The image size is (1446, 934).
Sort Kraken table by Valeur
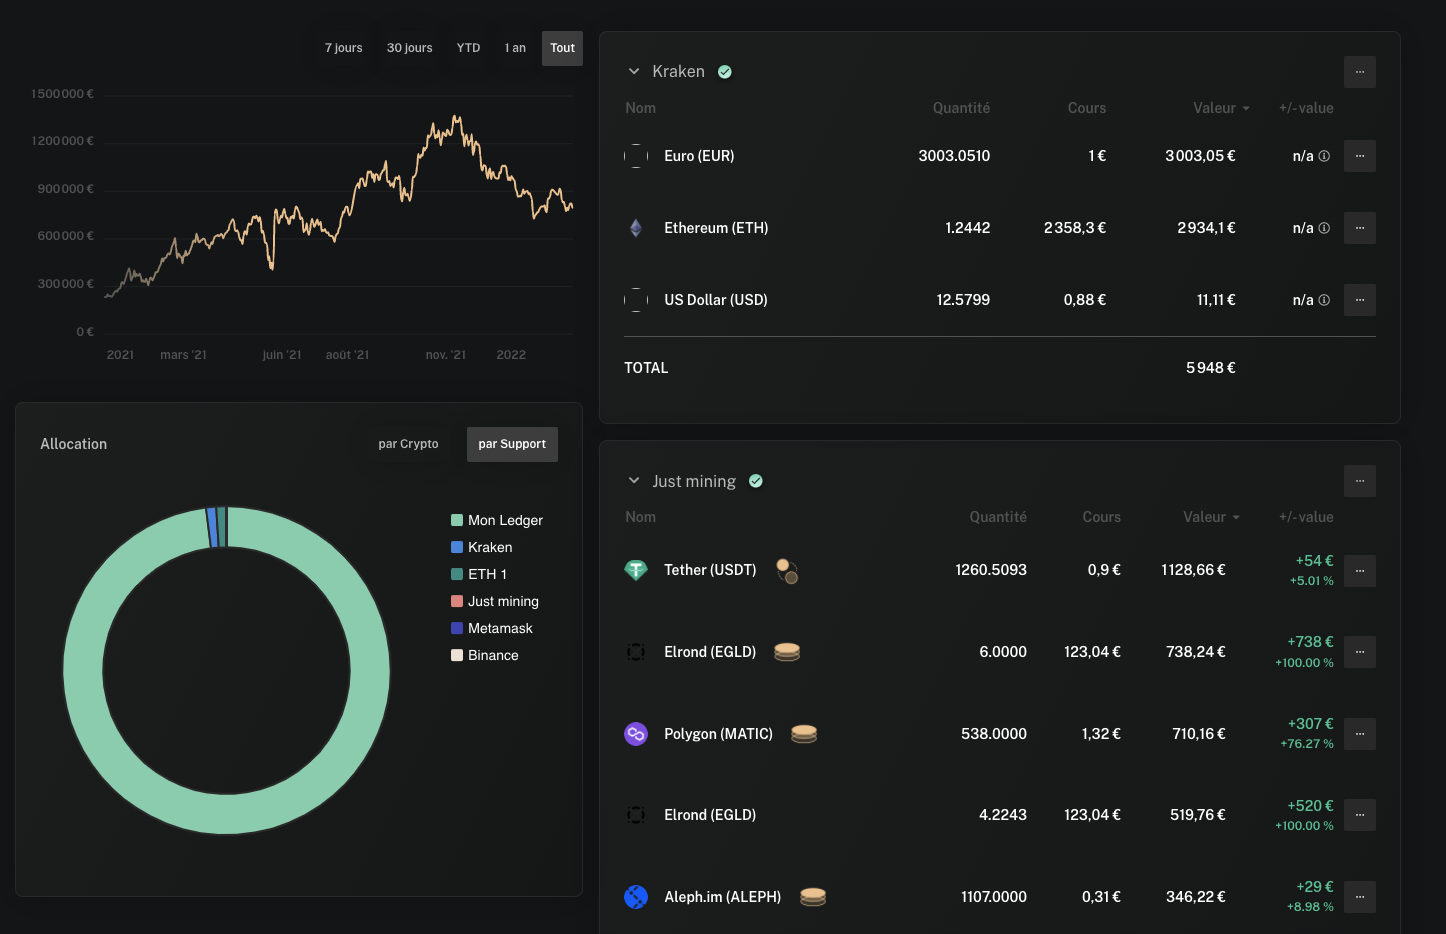pyautogui.click(x=1221, y=108)
